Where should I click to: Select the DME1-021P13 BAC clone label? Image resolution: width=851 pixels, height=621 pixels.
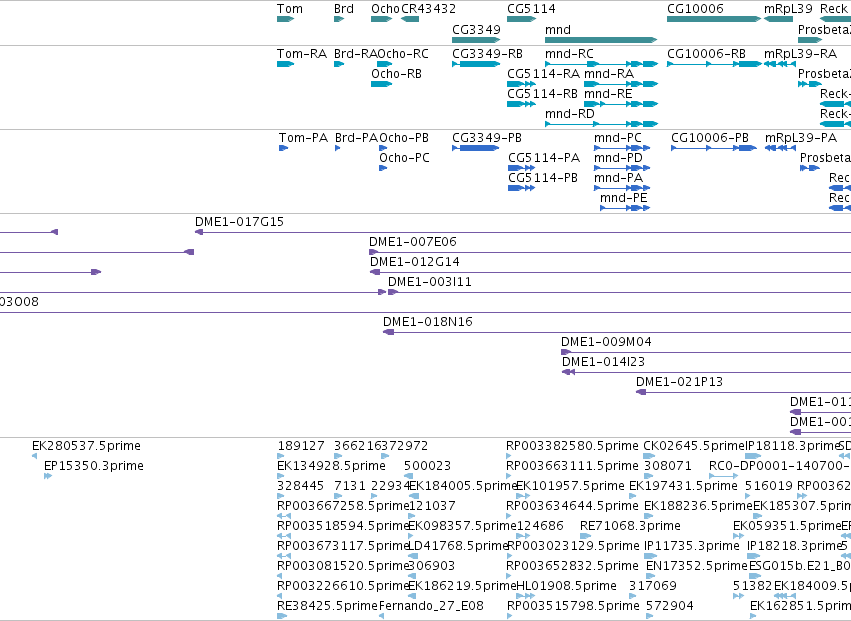point(679,383)
